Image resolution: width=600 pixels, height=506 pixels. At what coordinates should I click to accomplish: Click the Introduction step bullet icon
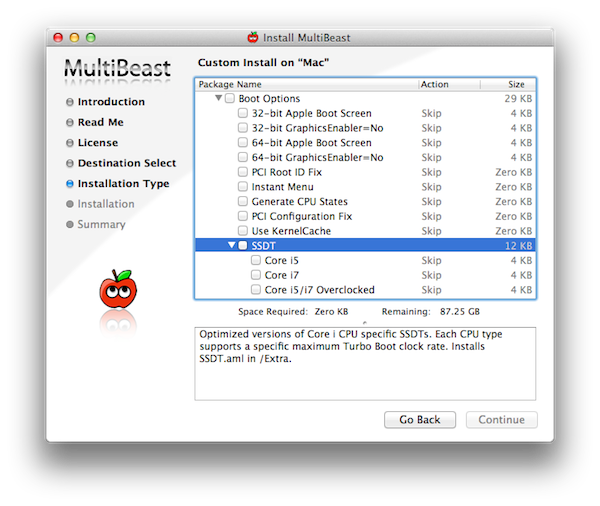coord(70,102)
